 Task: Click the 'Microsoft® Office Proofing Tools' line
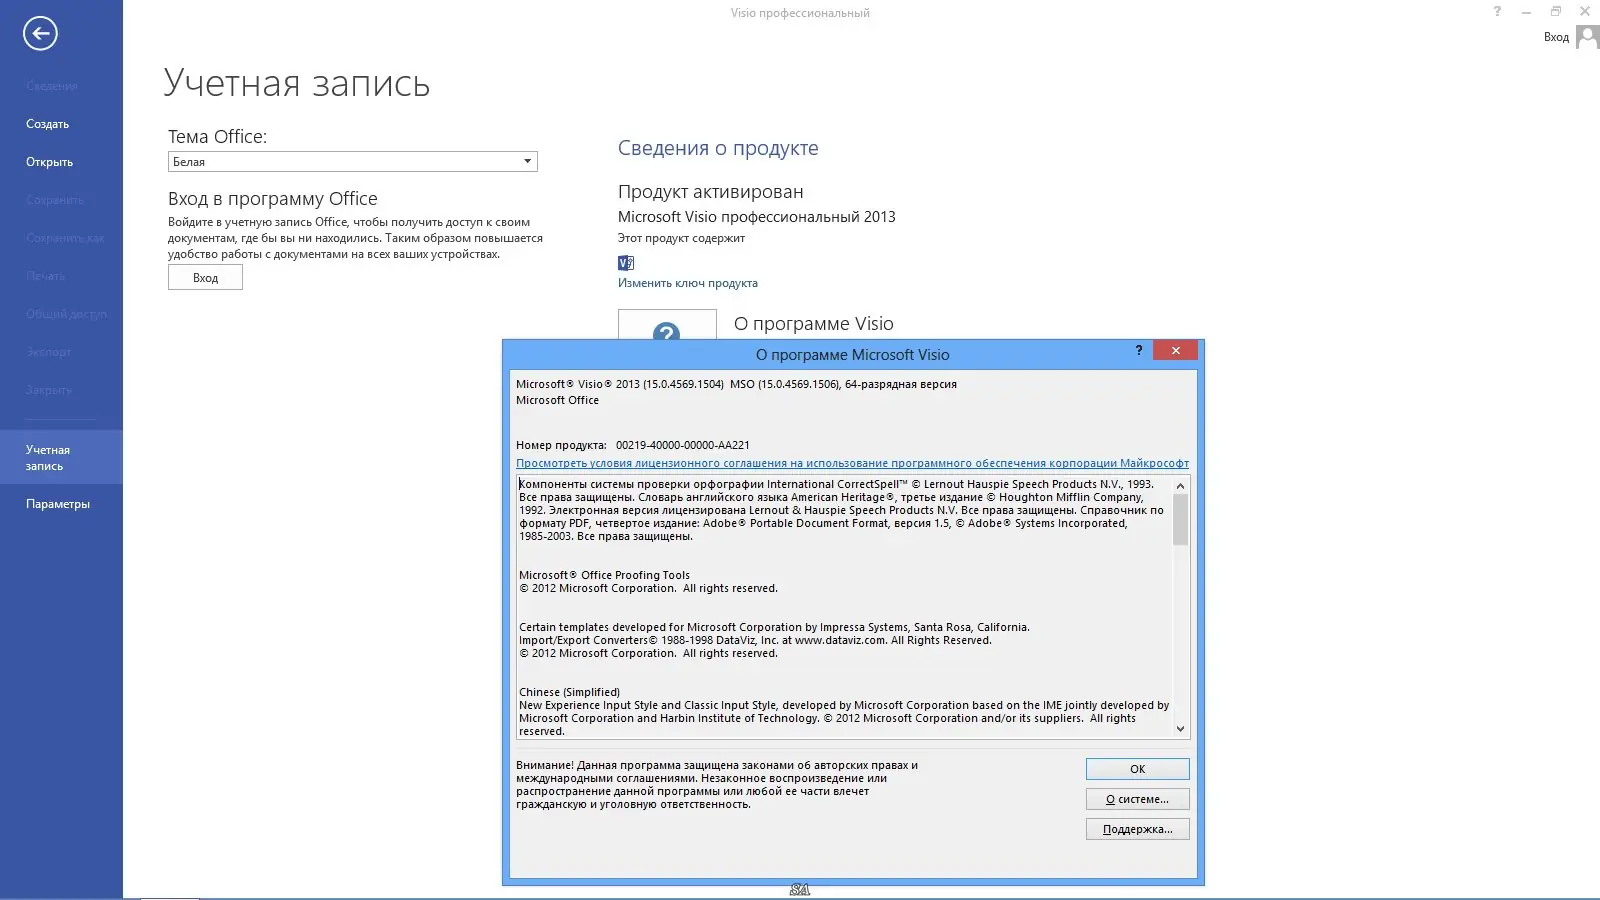(604, 575)
